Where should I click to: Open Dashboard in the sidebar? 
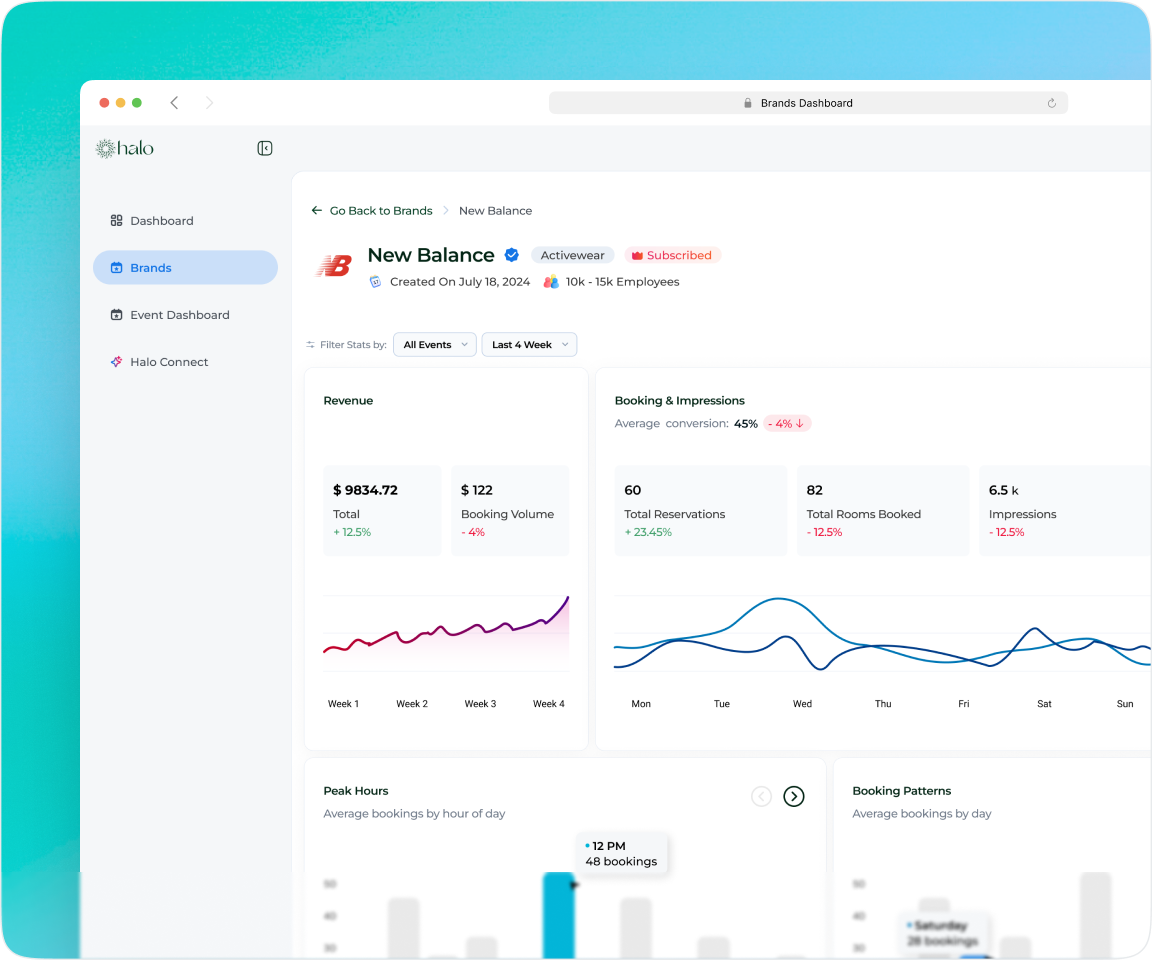click(x=185, y=220)
